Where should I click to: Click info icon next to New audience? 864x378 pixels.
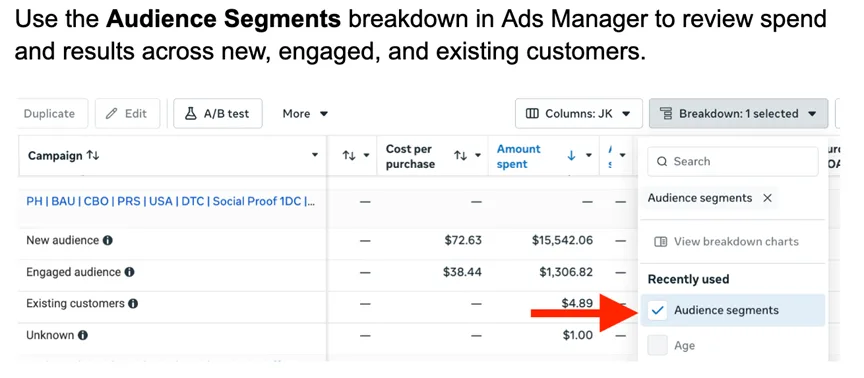click(108, 241)
